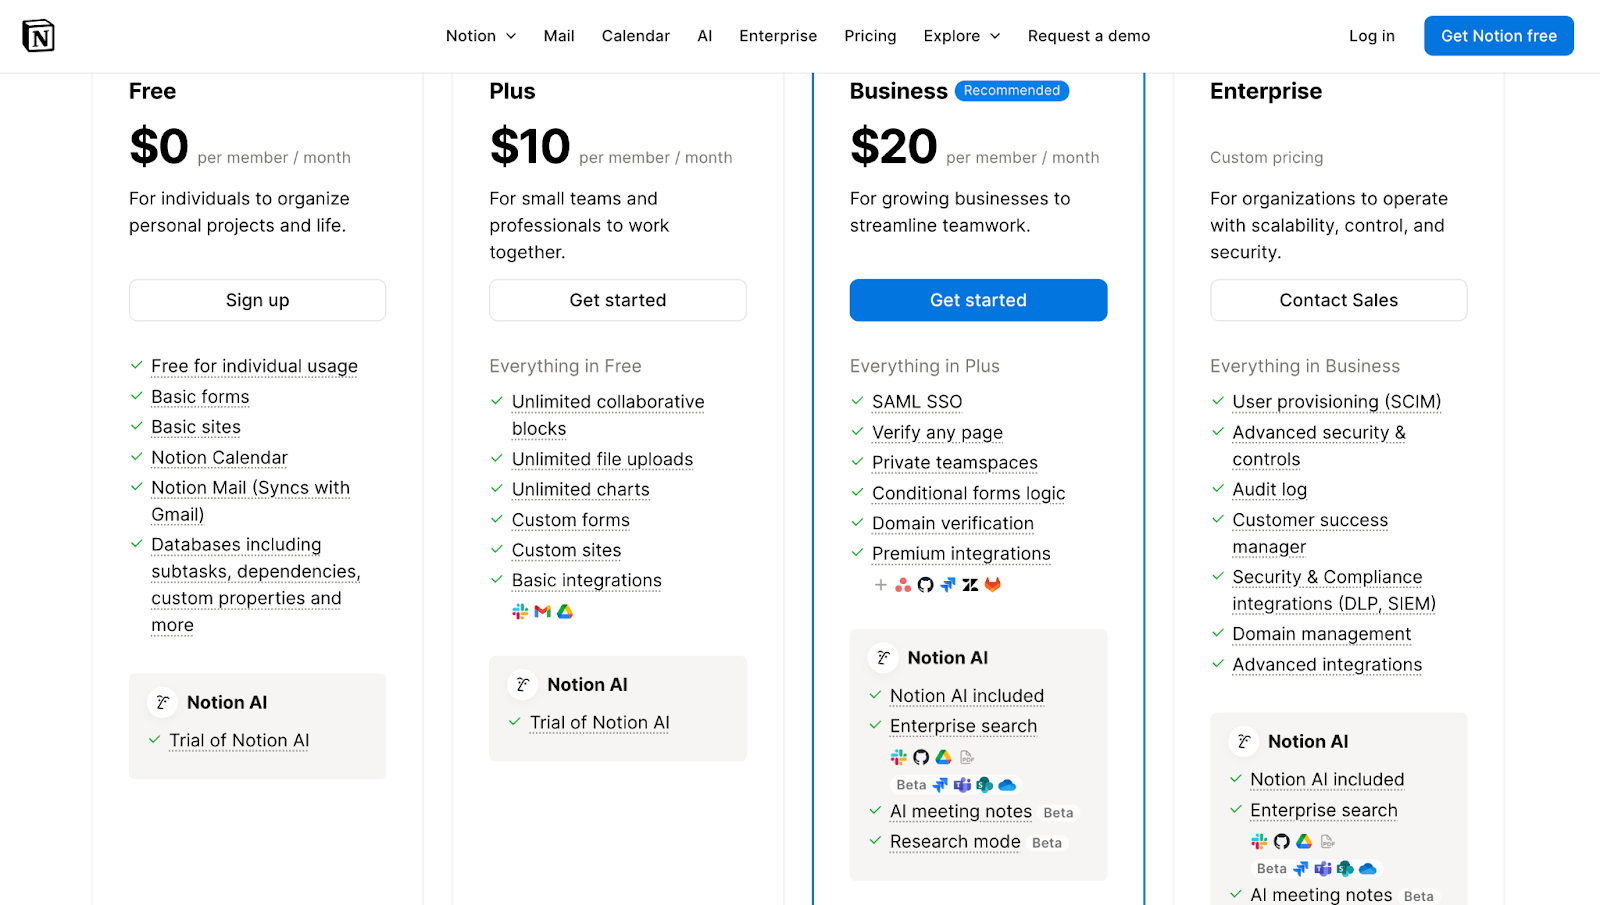Click PDF icon under Enterprise plan Enterprise search

tap(1327, 841)
